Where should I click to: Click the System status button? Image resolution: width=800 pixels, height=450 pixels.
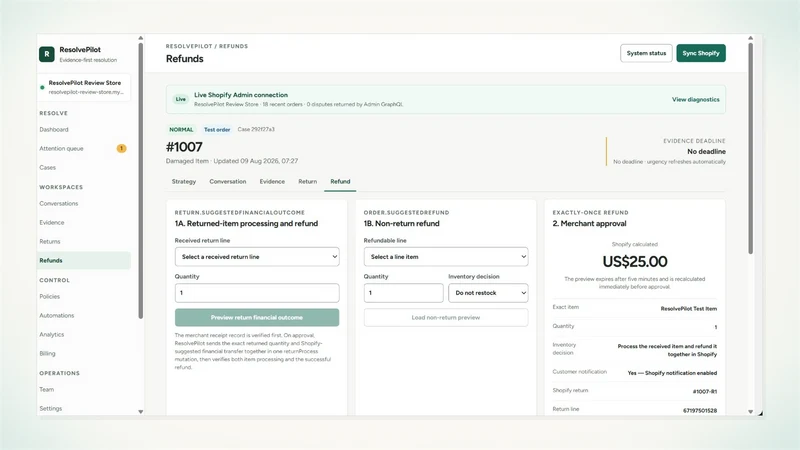(x=646, y=53)
